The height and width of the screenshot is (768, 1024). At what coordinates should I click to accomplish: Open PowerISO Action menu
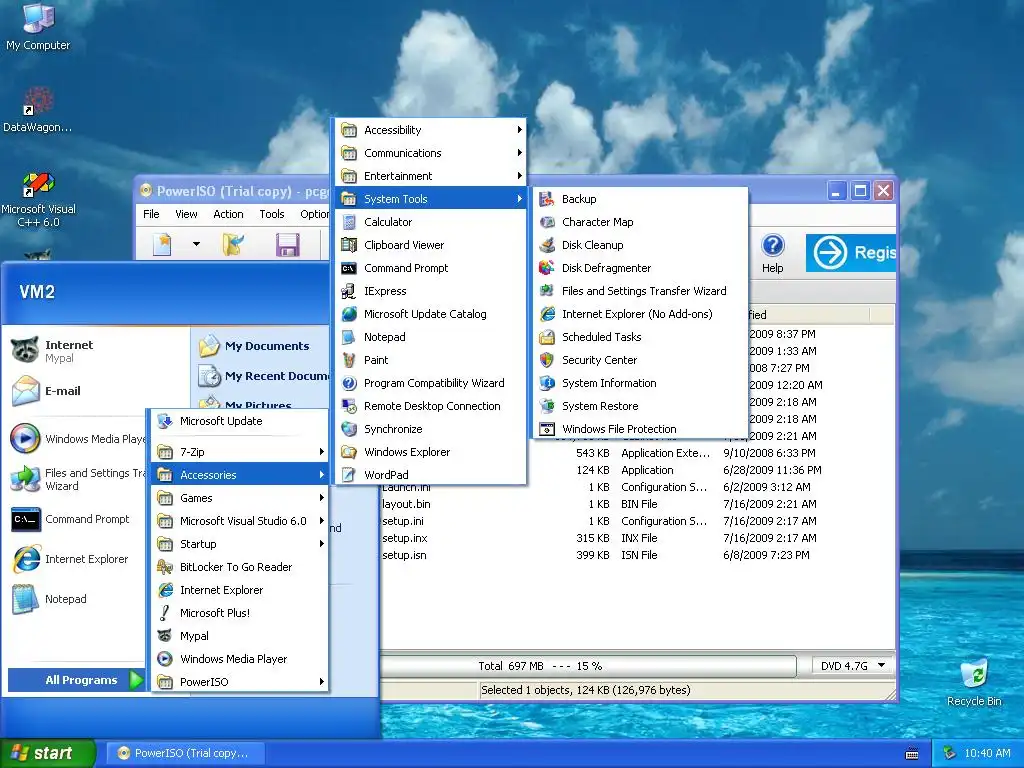point(228,214)
